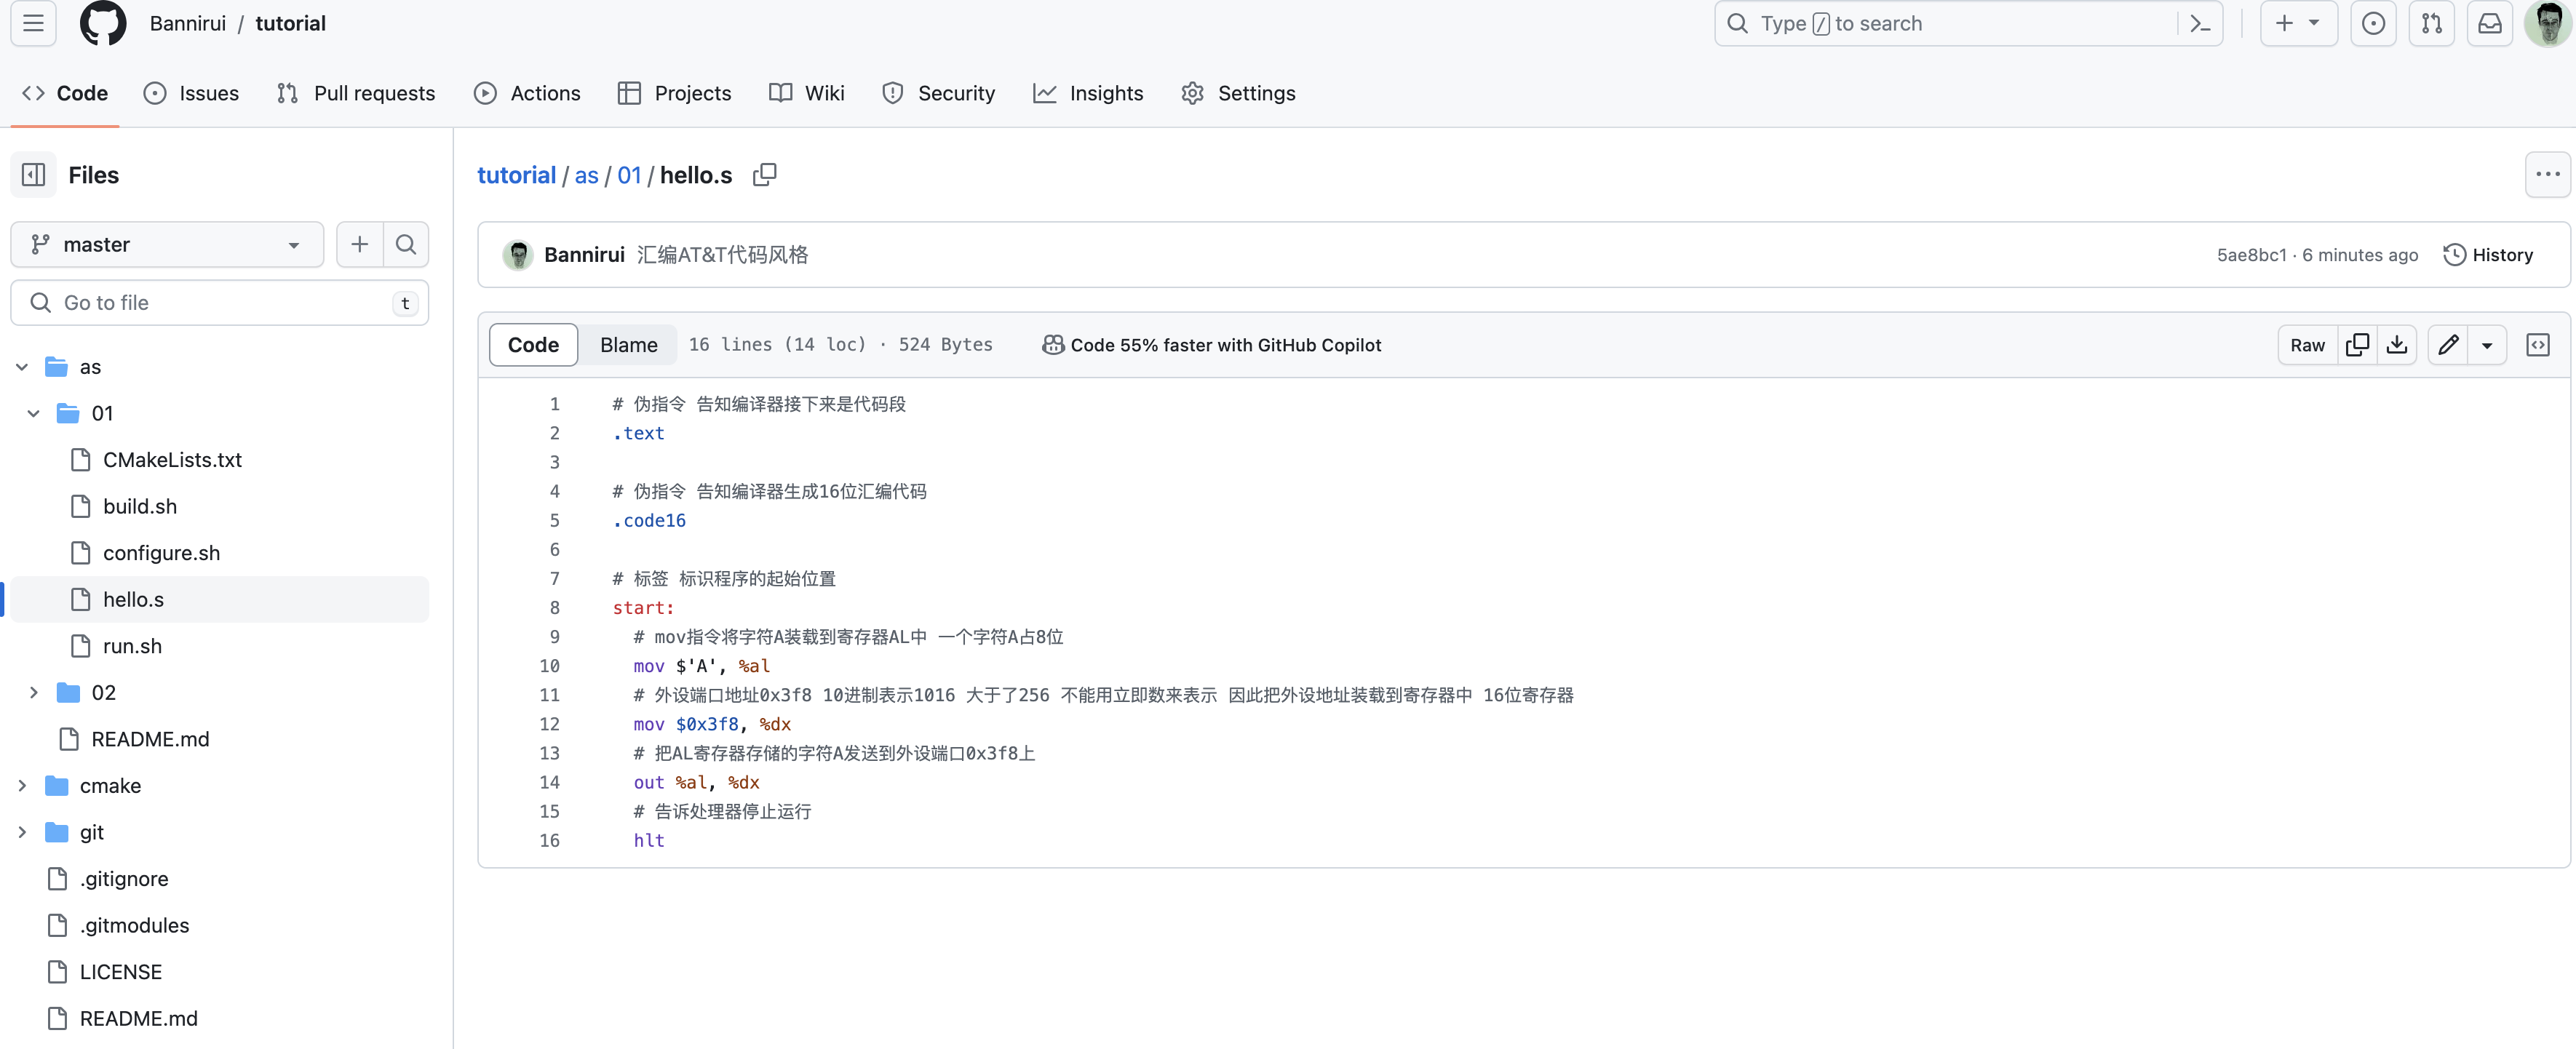Viewport: 2576px width, 1049px height.
Task: Copy file path next to hello.s
Action: tap(765, 175)
